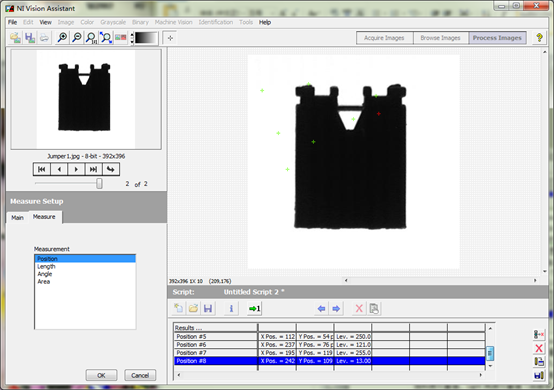The width and height of the screenshot is (554, 390).
Task: Click the previous step blue left arrow
Action: coord(321,308)
